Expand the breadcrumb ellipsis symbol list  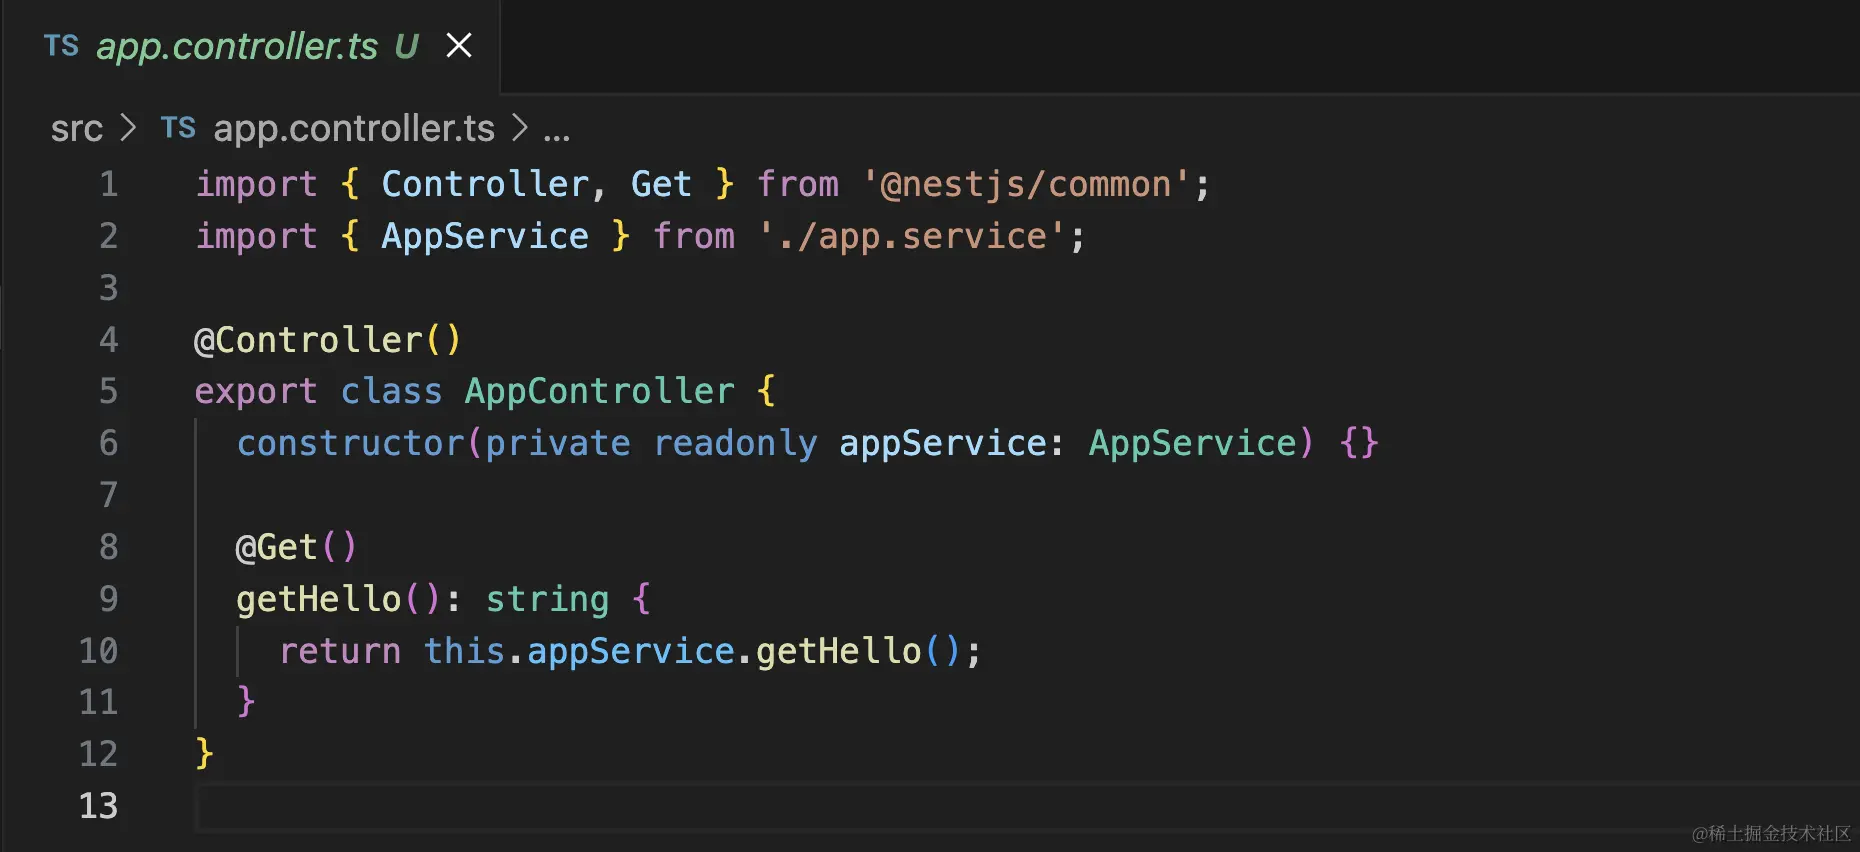(557, 131)
